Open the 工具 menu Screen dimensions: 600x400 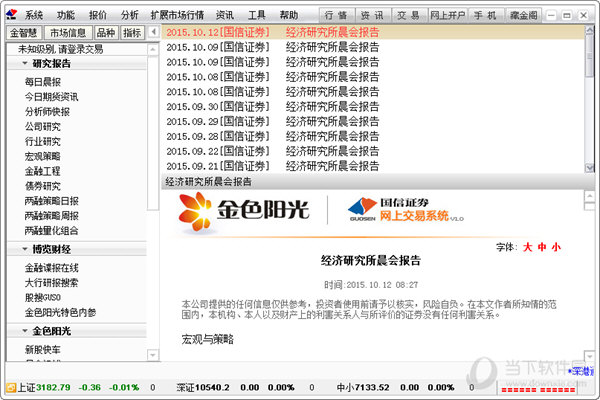click(x=256, y=15)
